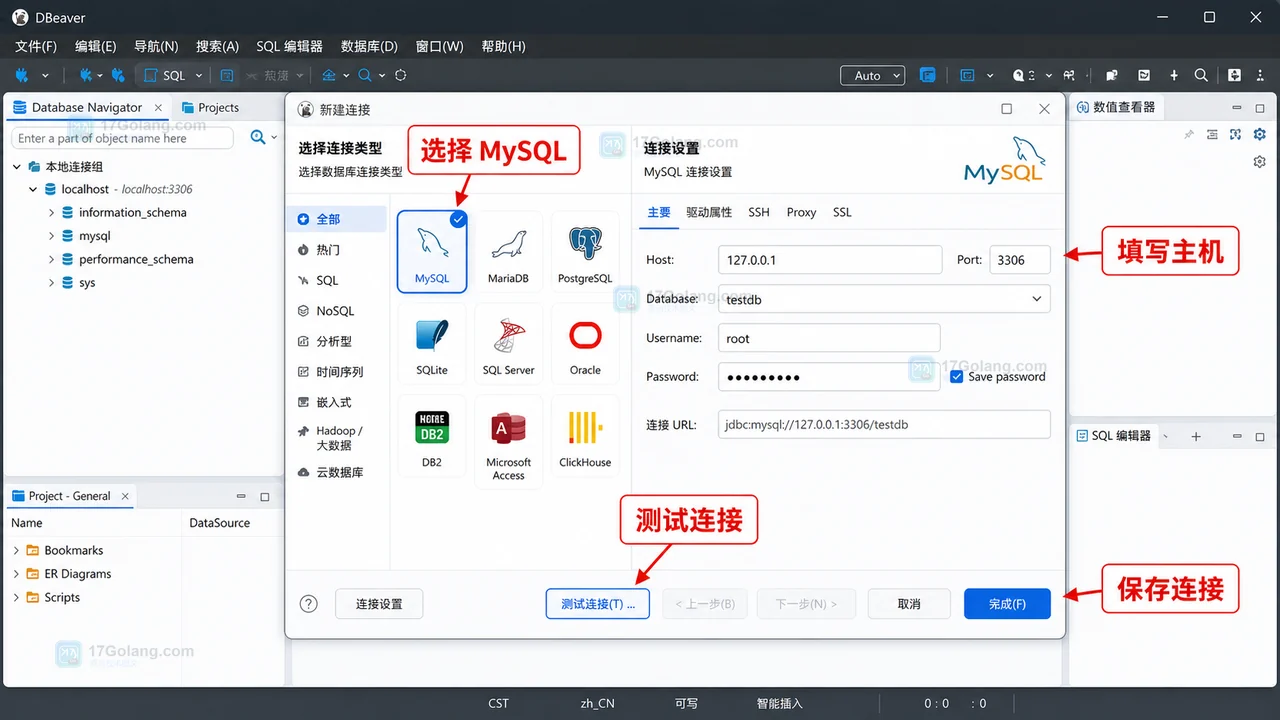Screen dimensions: 1280x720
Task: Select the MySQL database icon
Action: [432, 251]
